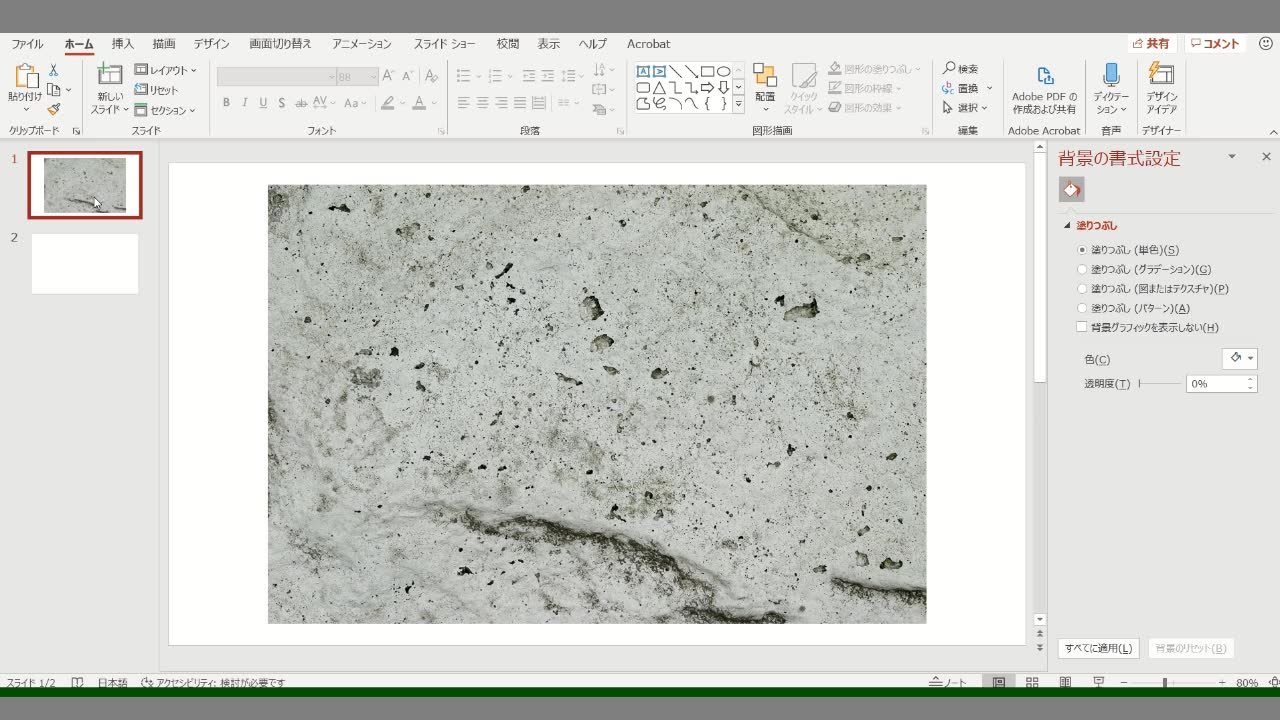Check 背景グラフィックを表示しない checkbox
Image resolution: width=1280 pixels, height=720 pixels.
point(1081,327)
